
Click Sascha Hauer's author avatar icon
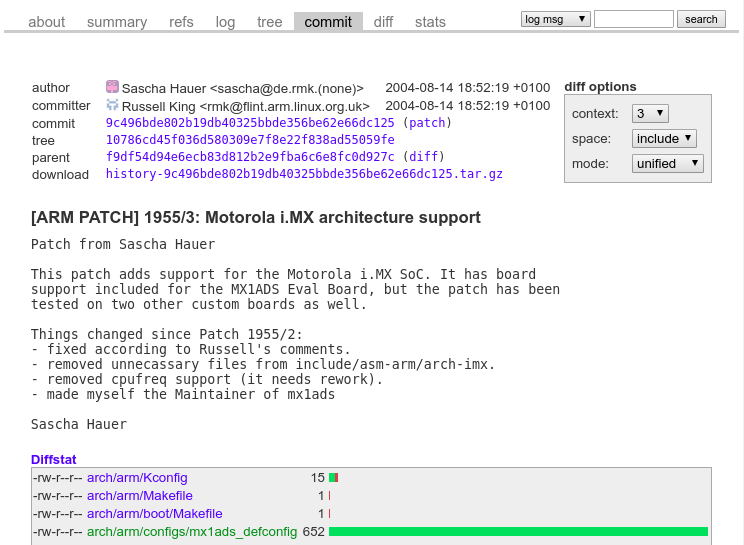click(x=112, y=88)
